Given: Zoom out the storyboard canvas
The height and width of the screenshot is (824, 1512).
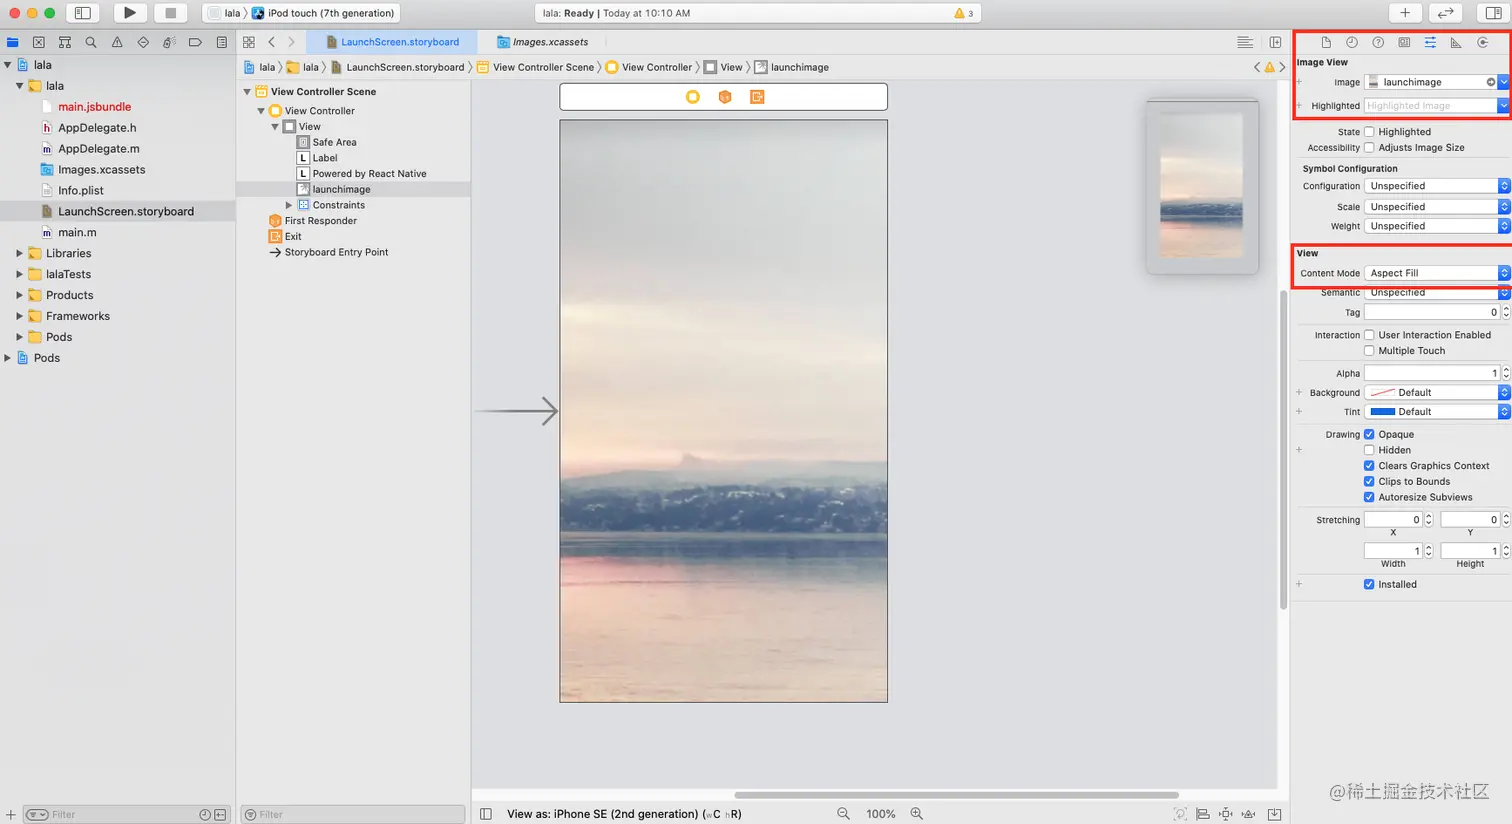Looking at the screenshot, I should [843, 814].
